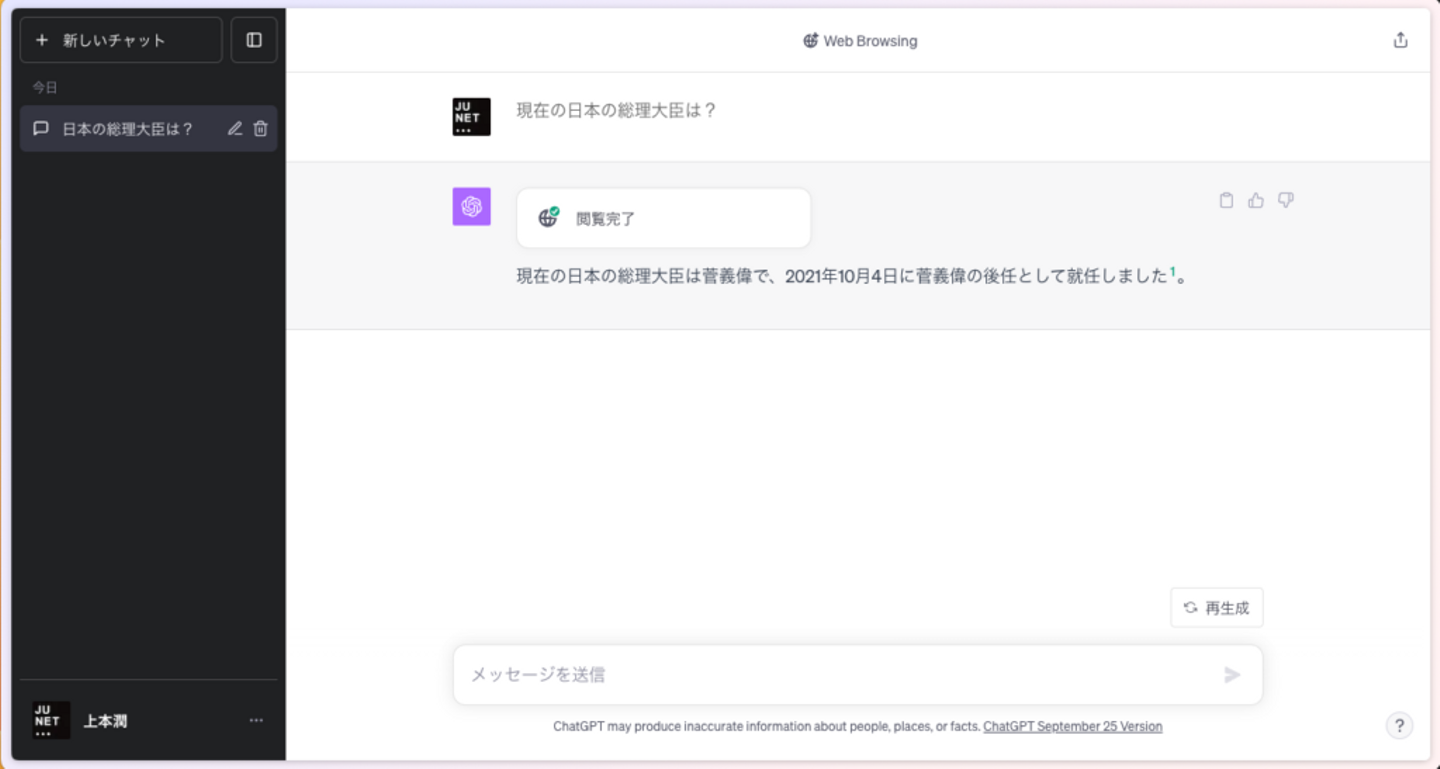Expand the 閲覧完了 browsing details

(663, 218)
